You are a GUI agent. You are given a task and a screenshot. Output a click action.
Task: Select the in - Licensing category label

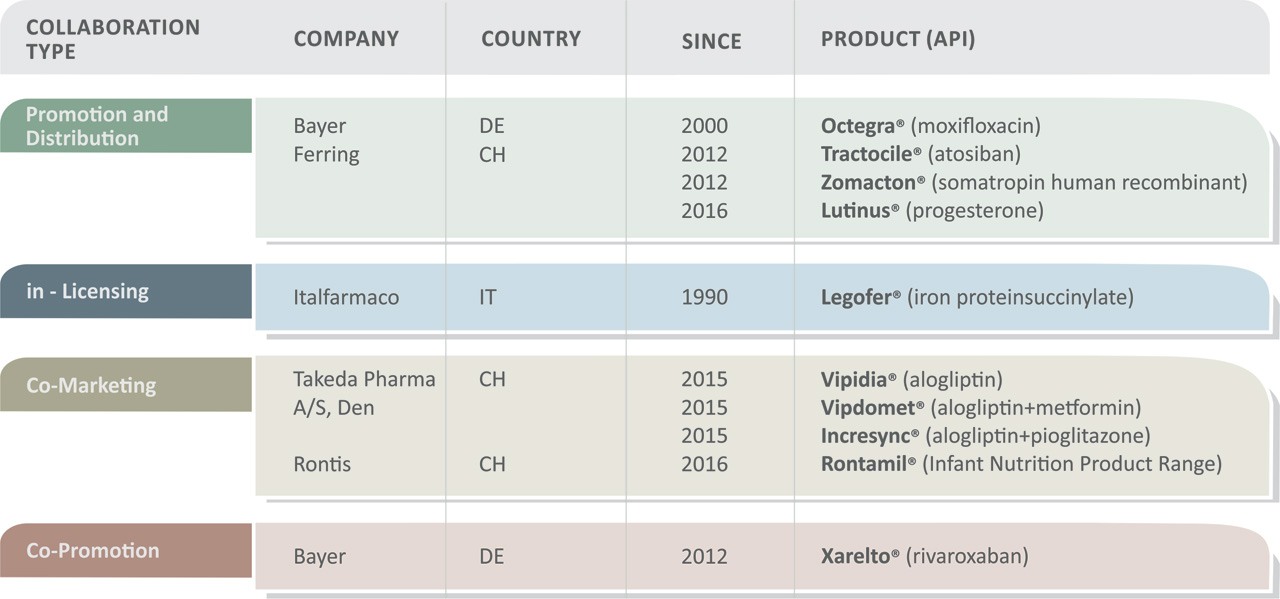coord(88,292)
